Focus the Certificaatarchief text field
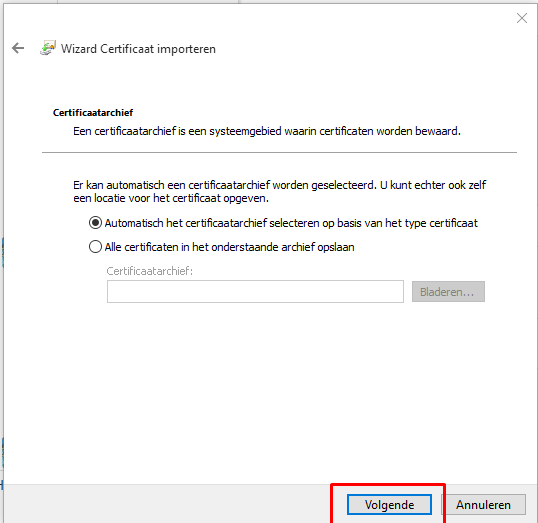Image resolution: width=538 pixels, height=523 pixels. coord(255,292)
